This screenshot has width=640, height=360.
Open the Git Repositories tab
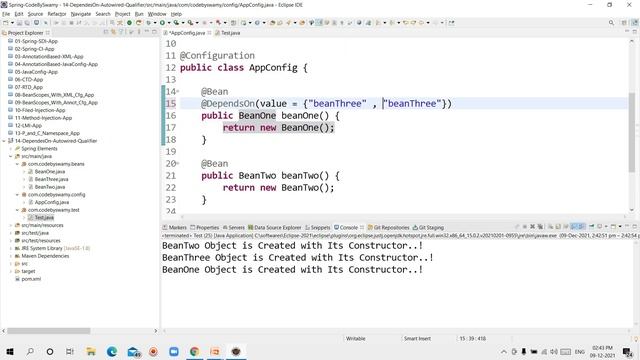pyautogui.click(x=389, y=227)
